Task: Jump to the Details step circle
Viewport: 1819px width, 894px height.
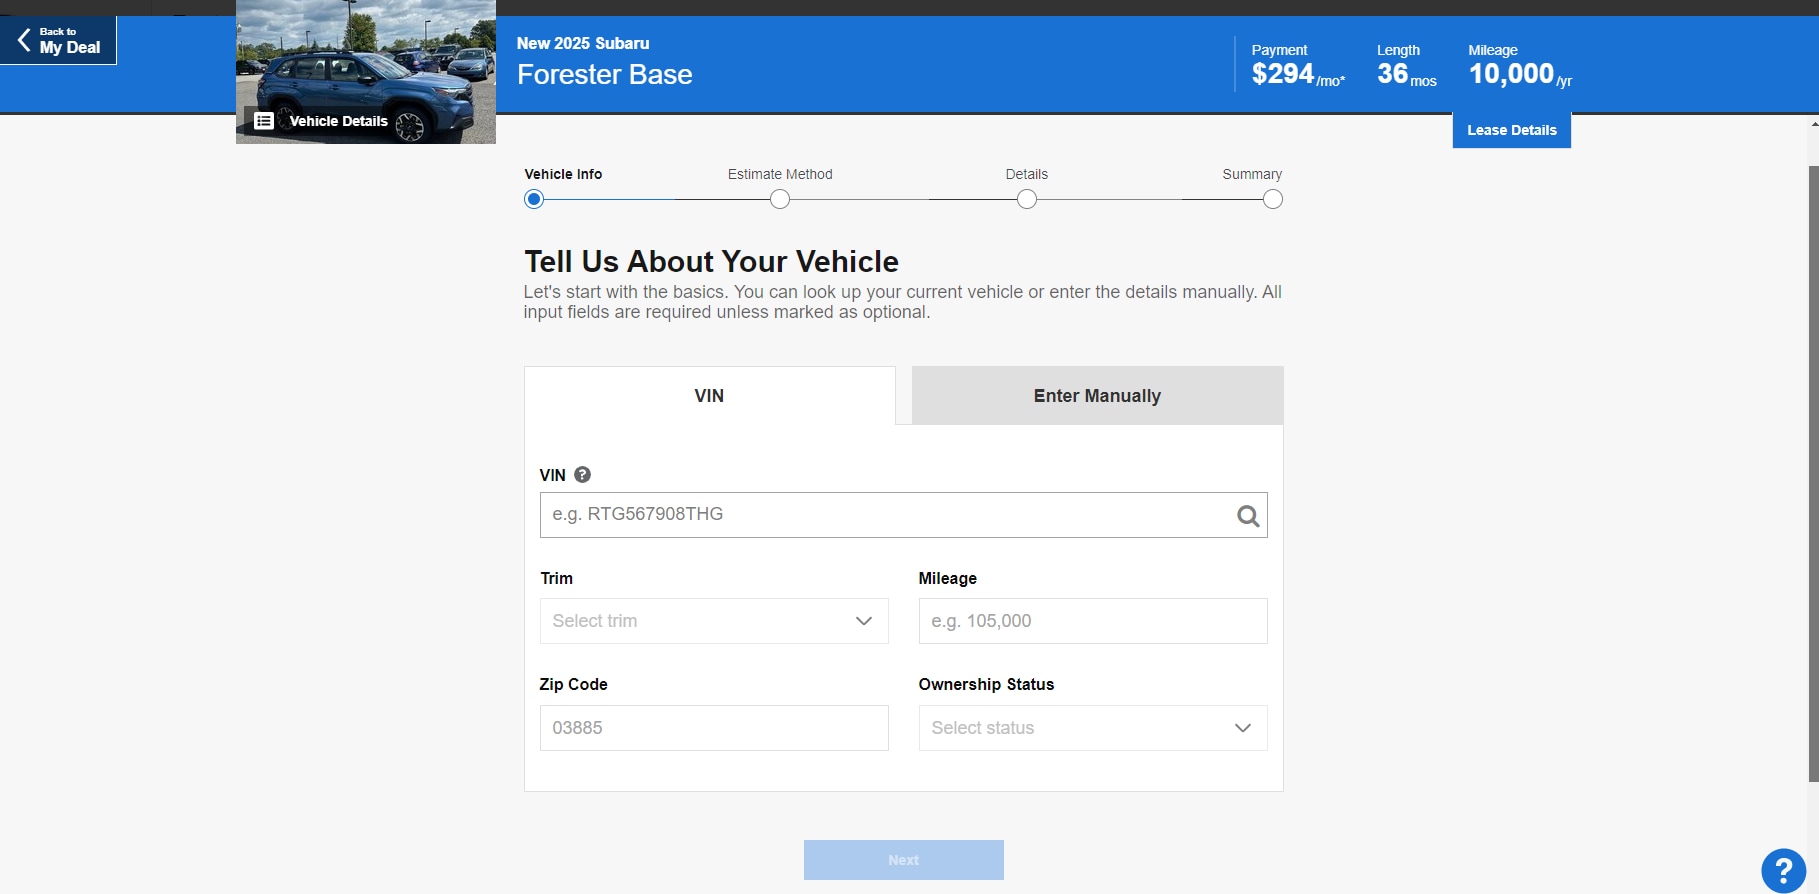Action: point(1027,199)
